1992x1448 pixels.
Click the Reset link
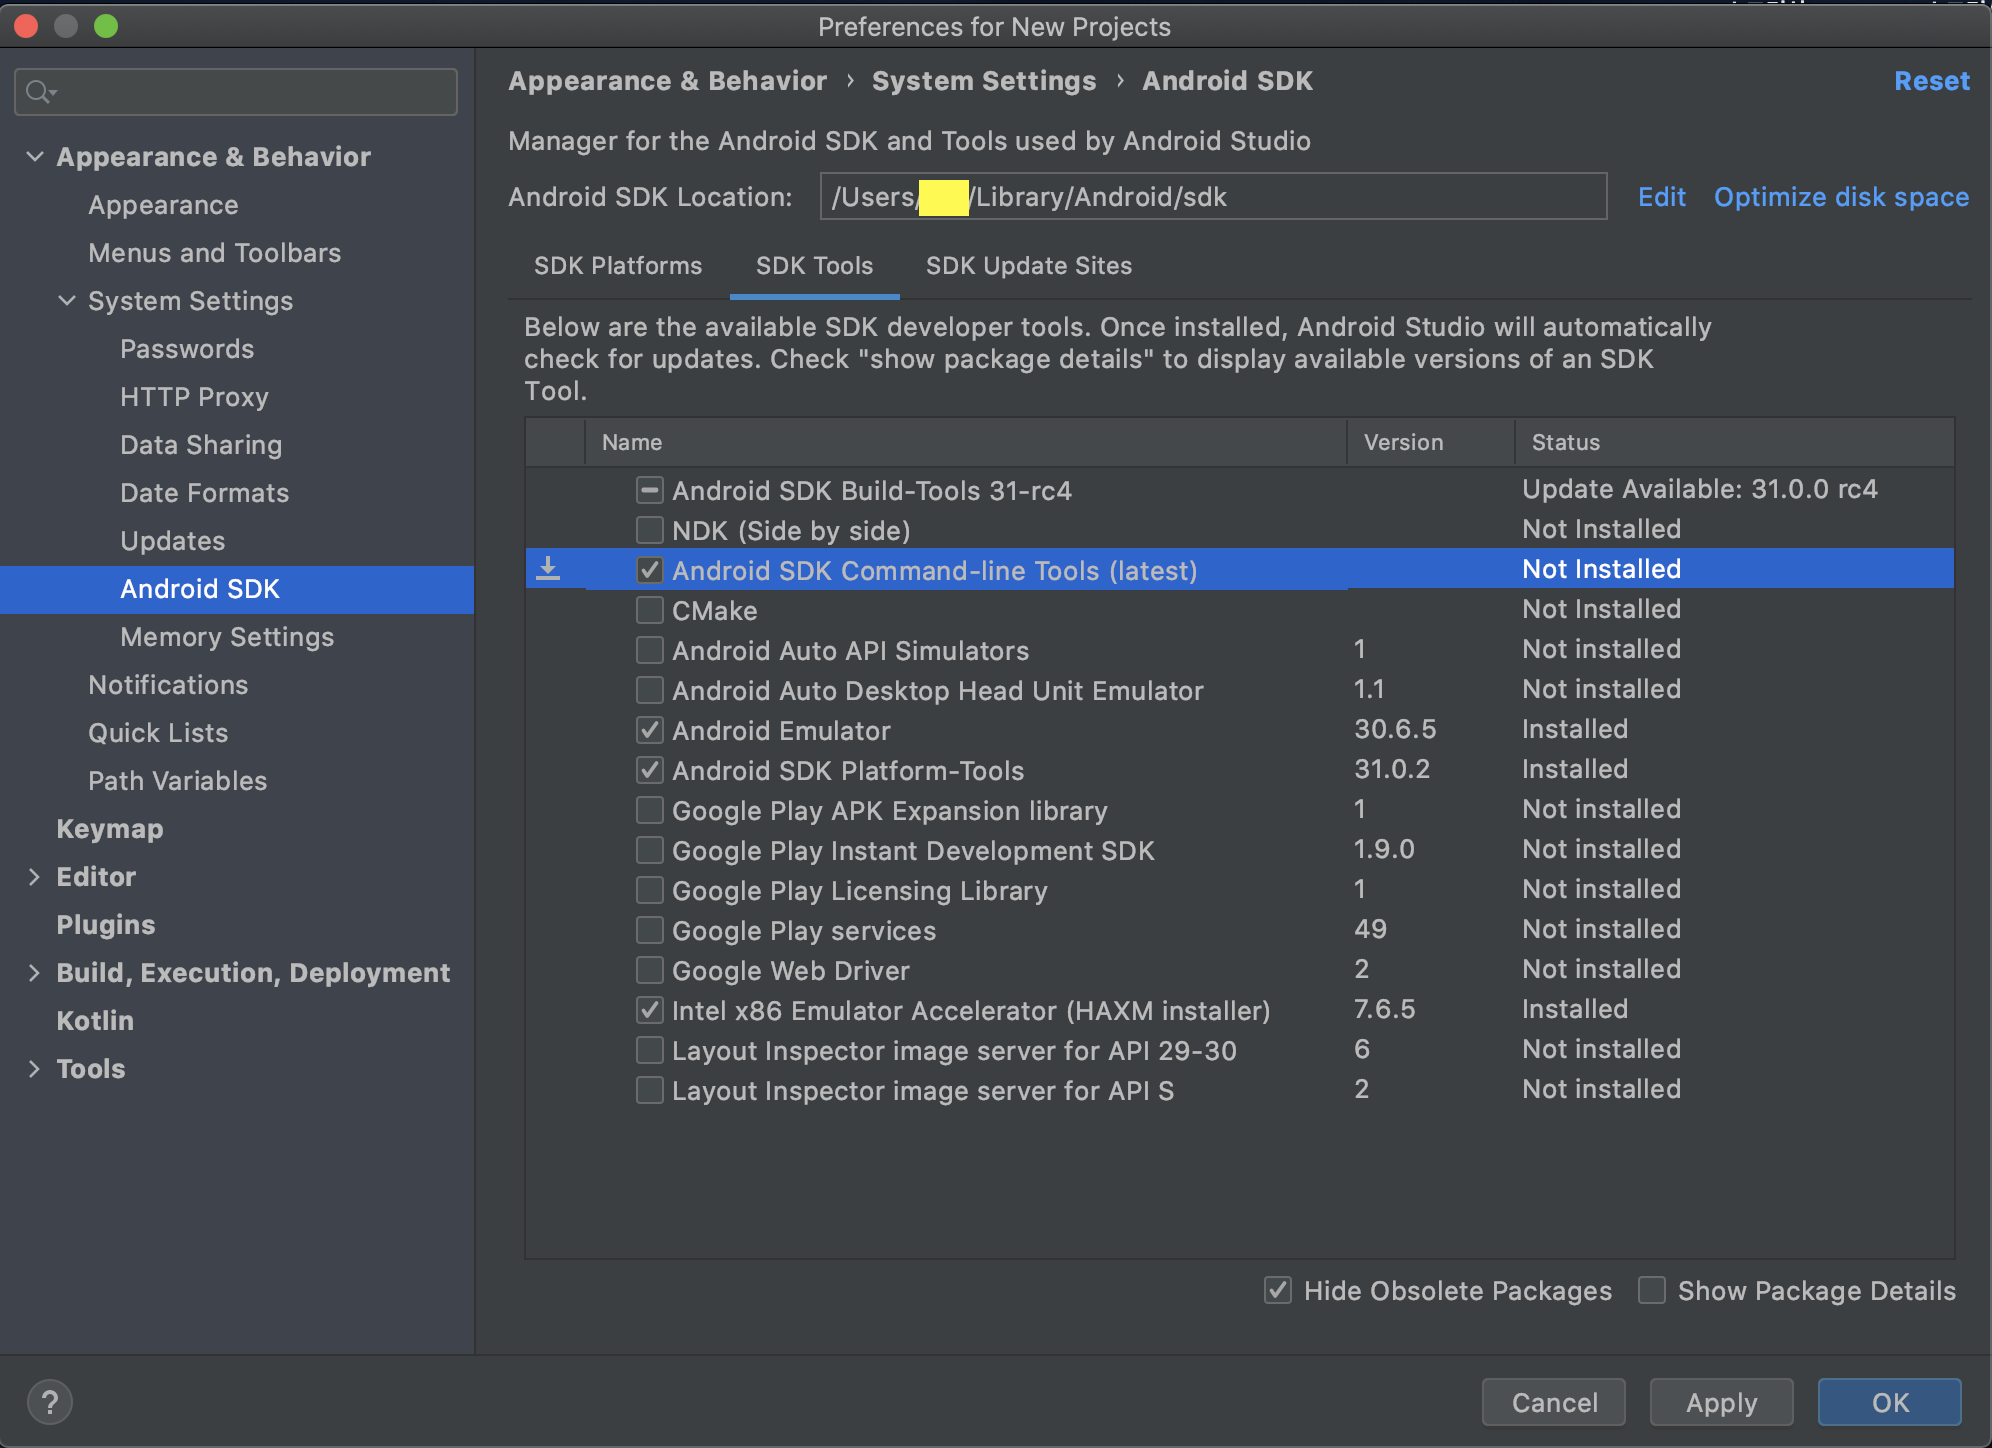[1932, 81]
